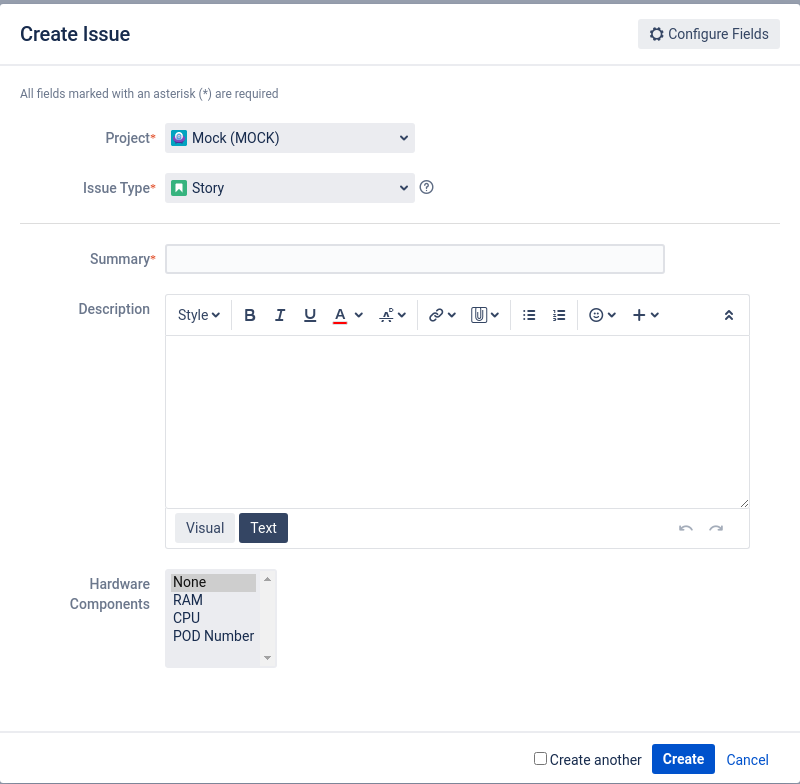Open the Issue Type dropdown showing Story
This screenshot has width=800, height=784.
tap(290, 188)
